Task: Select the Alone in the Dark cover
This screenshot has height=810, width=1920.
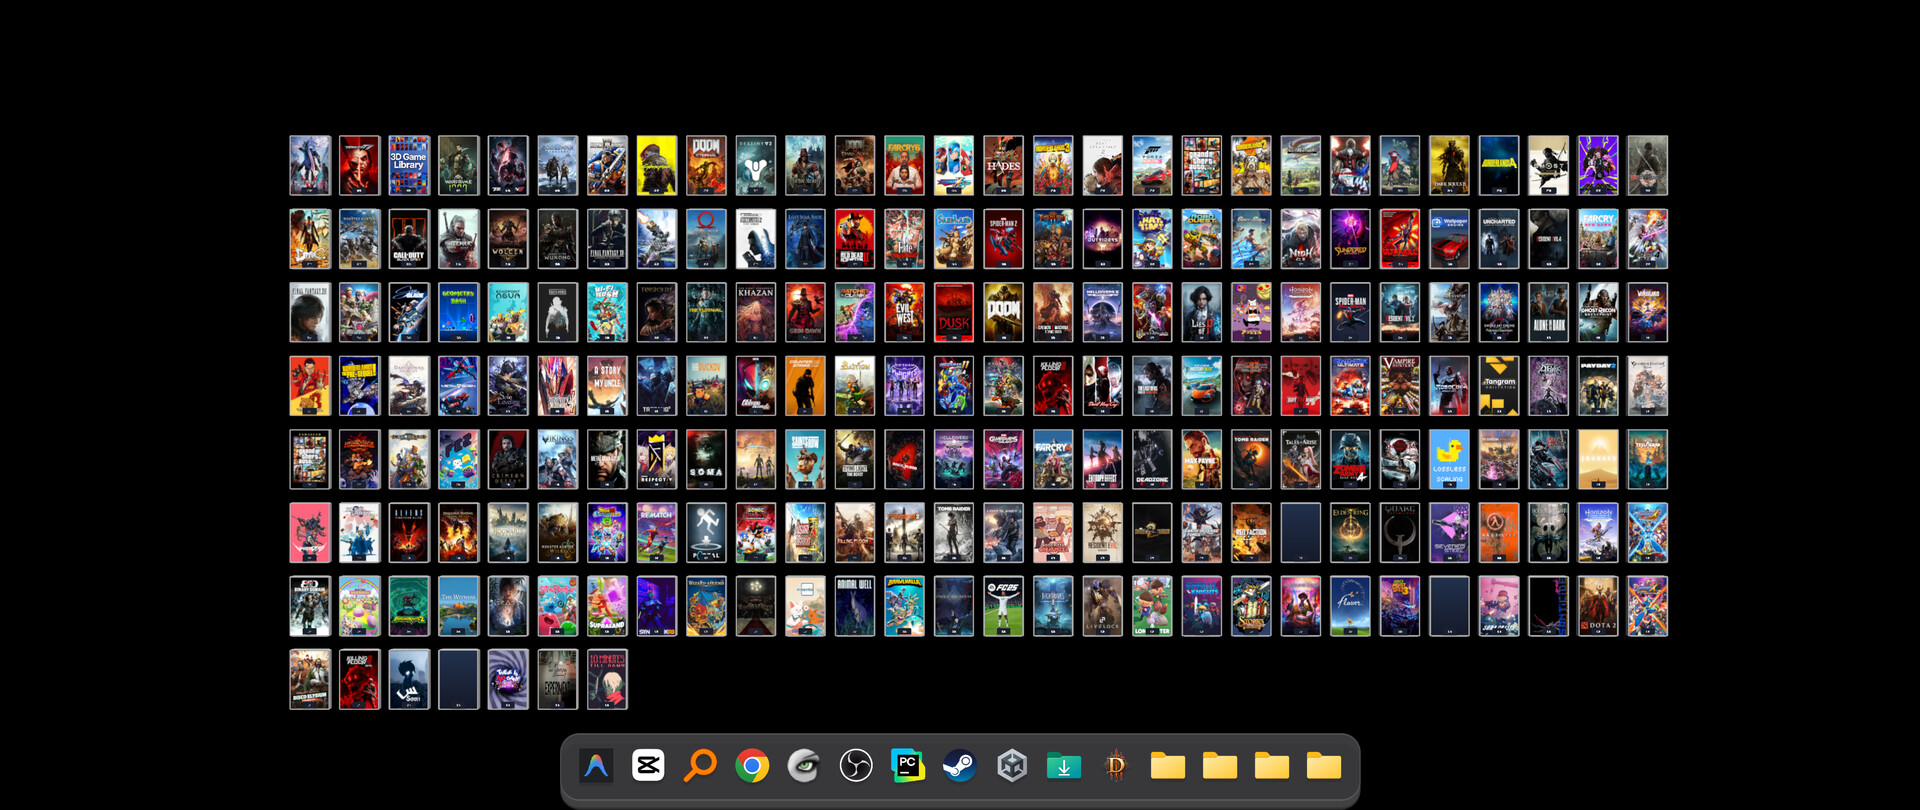Action: click(1548, 312)
